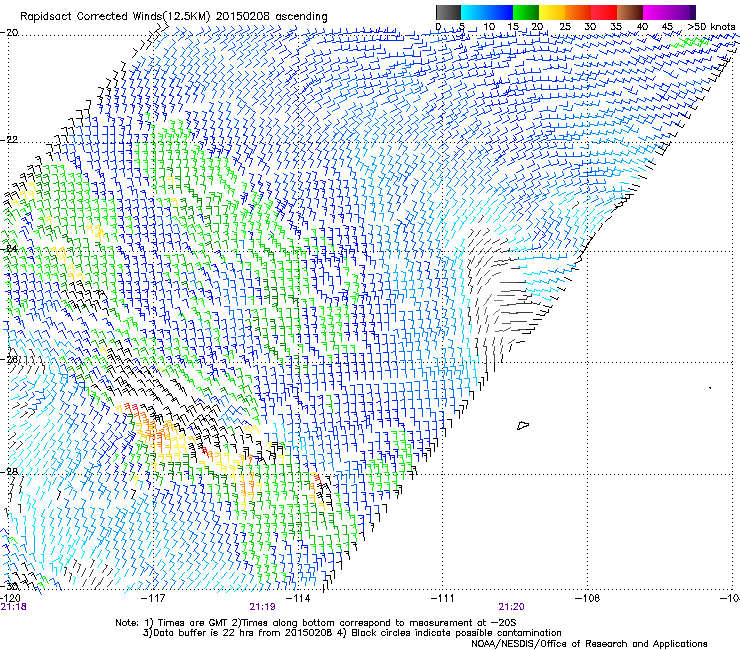Click the brown 35-40 knots legend segment
Screen dimensions: 740x650
click(x=630, y=12)
